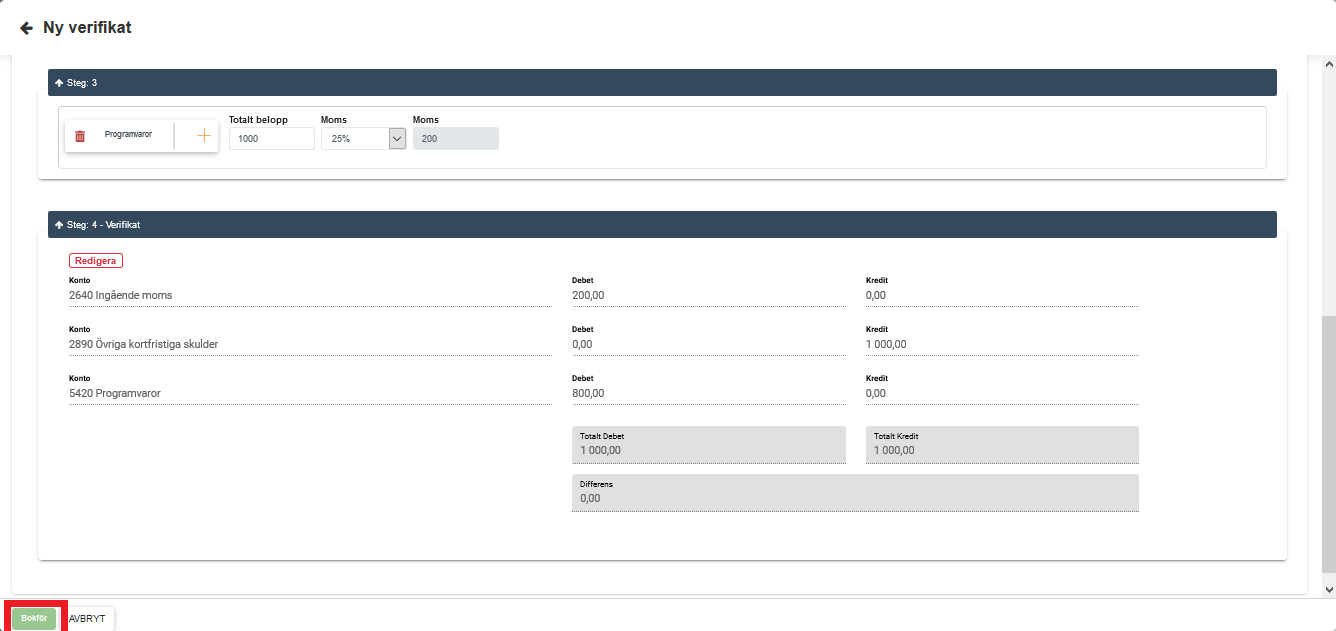This screenshot has height=631, width=1336.
Task: Add a new row with the orange plus icon
Action: click(204, 136)
